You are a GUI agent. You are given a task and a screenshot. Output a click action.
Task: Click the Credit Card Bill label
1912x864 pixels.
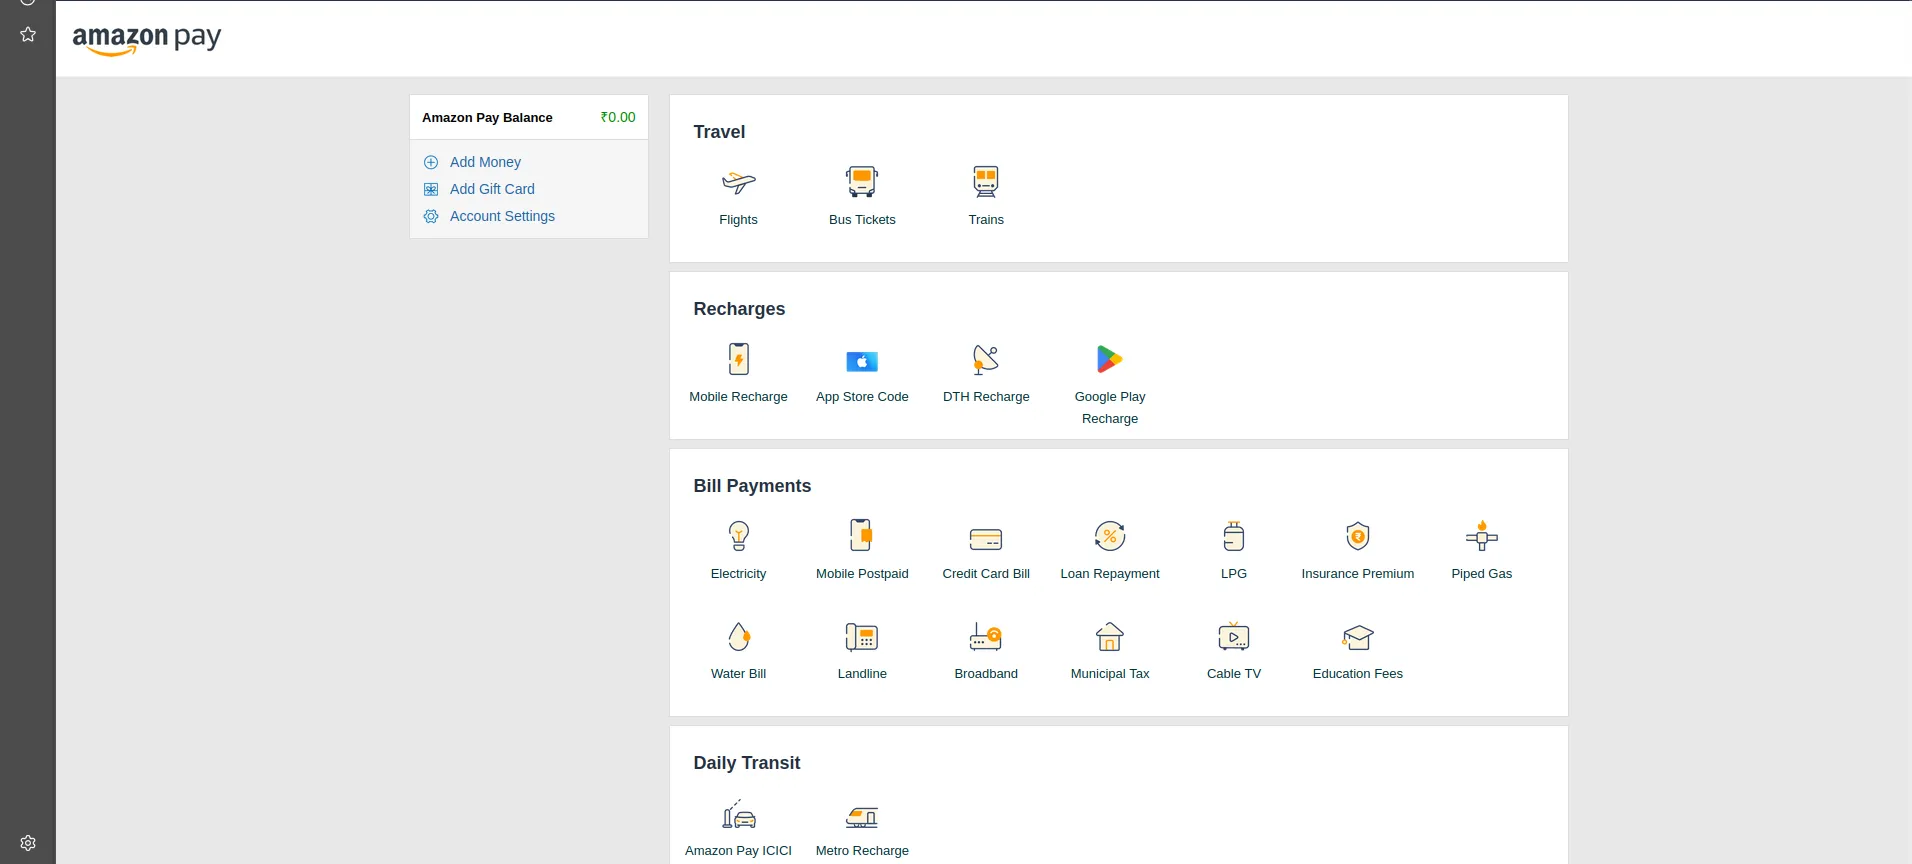(x=986, y=574)
